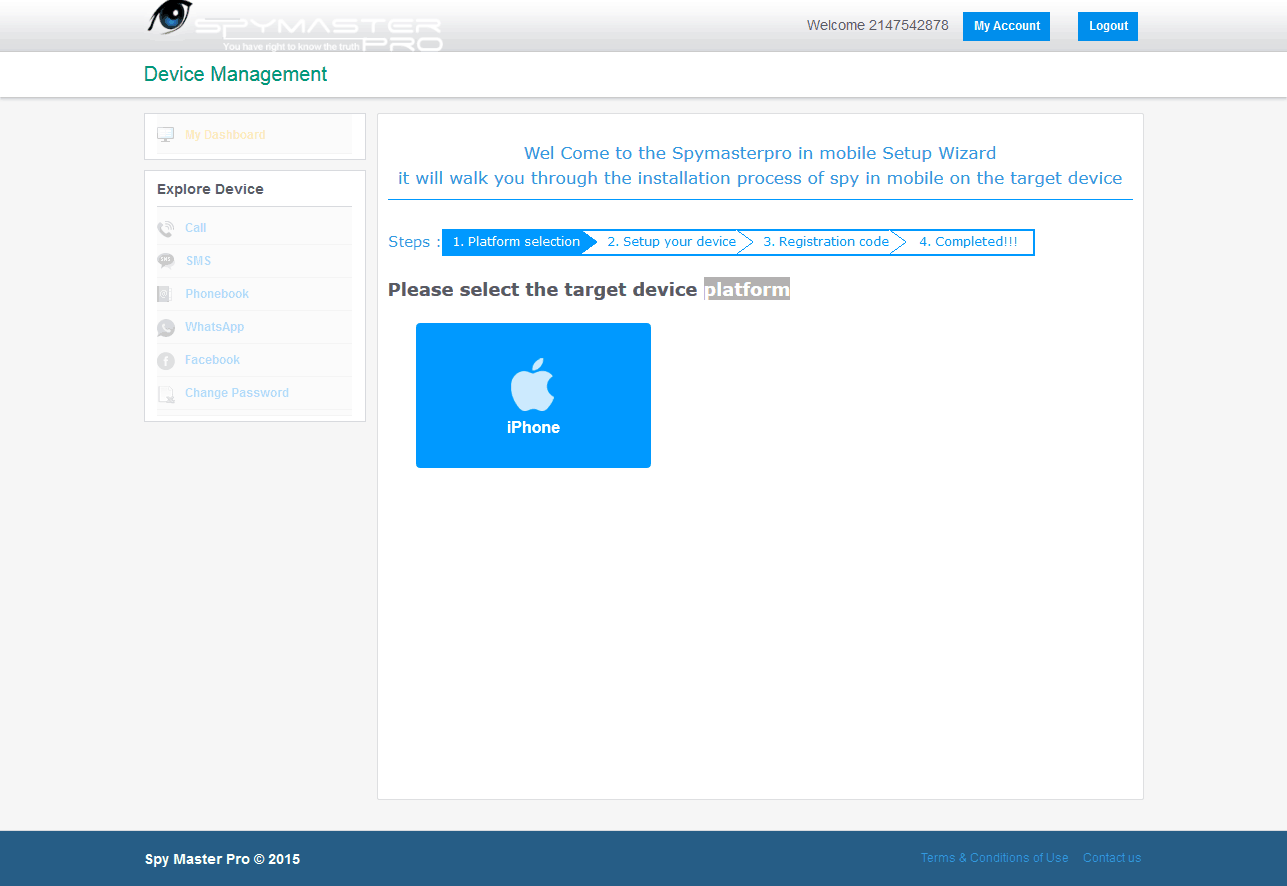1287x886 pixels.
Task: Open the Call log link
Action: pyautogui.click(x=196, y=228)
